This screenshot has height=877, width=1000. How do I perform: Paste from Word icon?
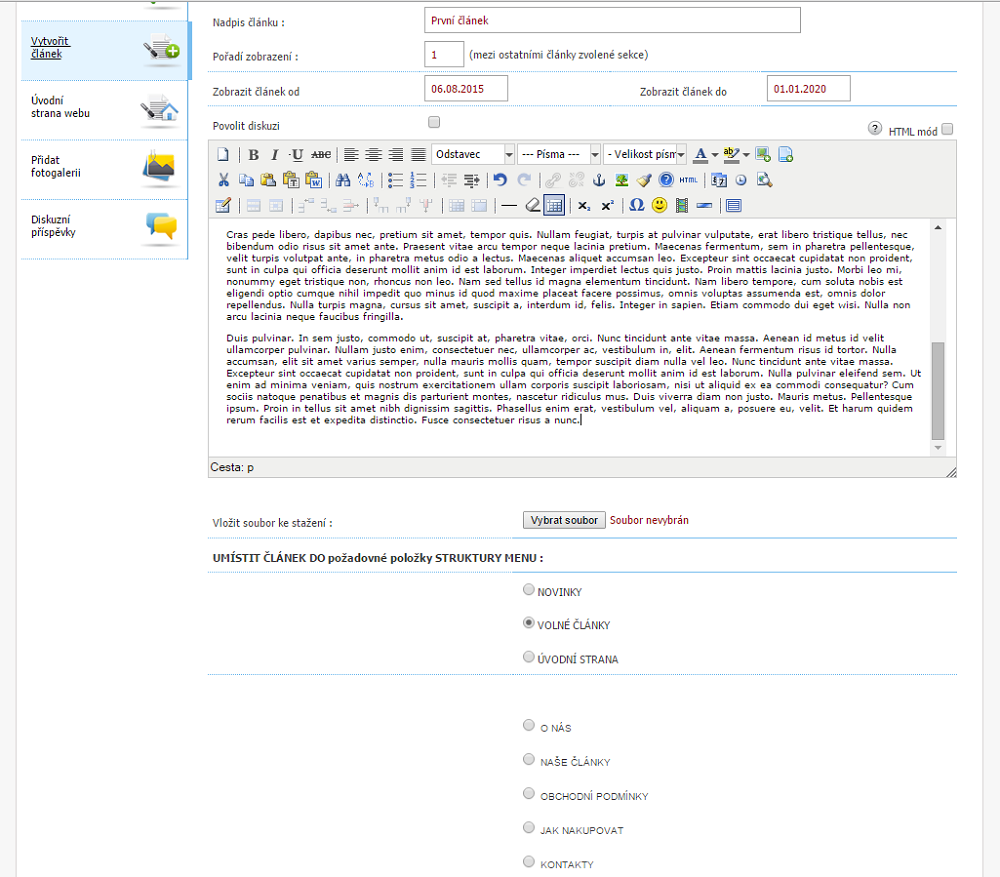[313, 180]
